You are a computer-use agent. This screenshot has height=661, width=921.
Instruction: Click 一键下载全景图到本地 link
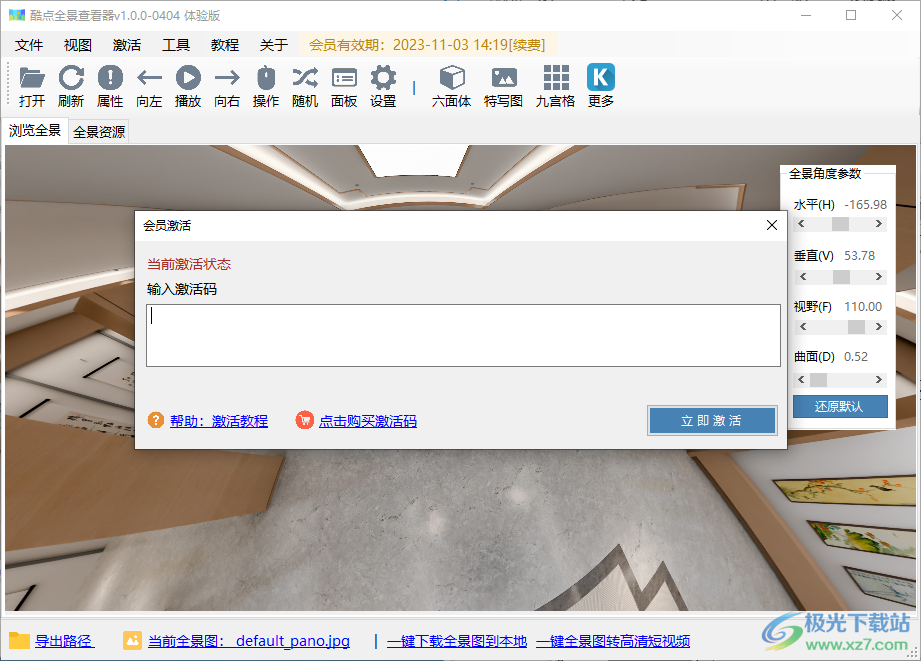pos(457,641)
